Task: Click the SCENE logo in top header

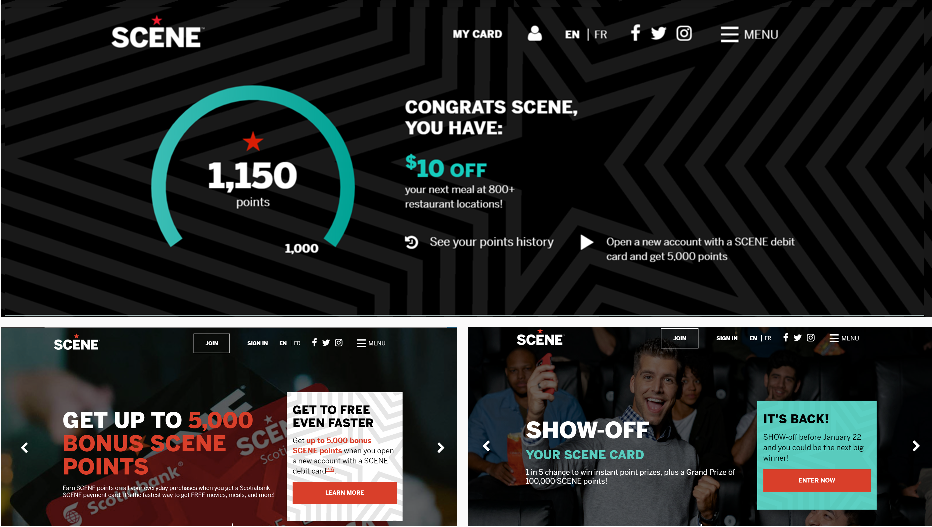Action: (x=158, y=33)
